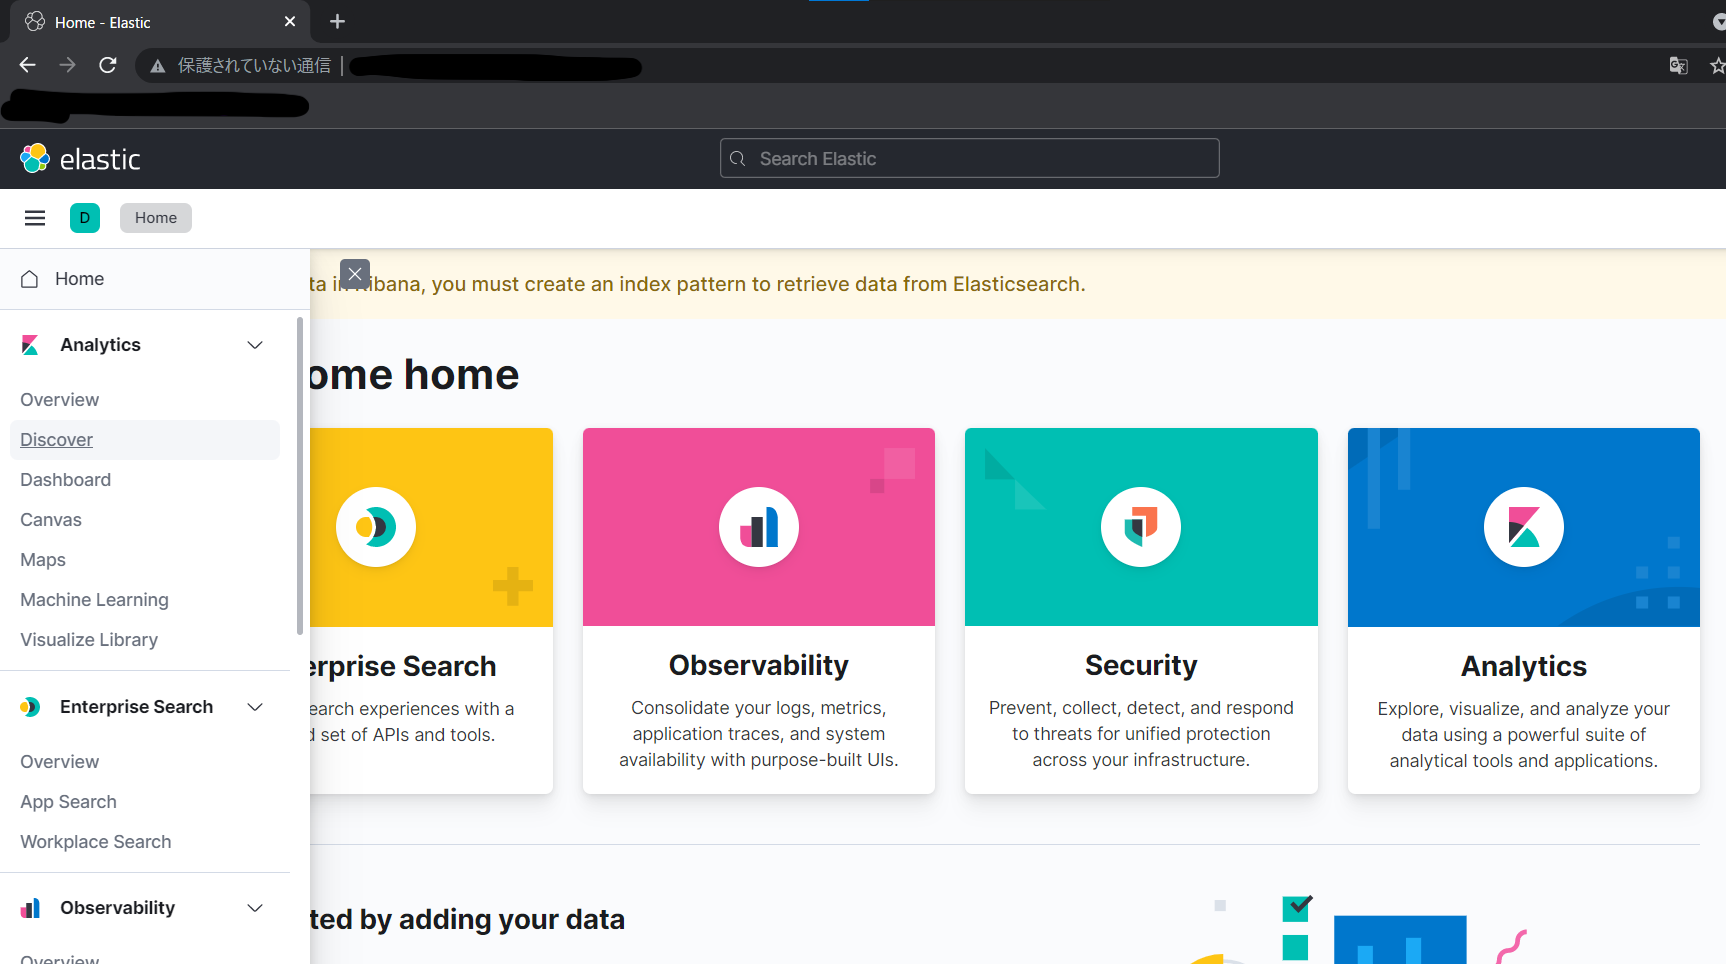
Task: Click the browser back arrow
Action: pyautogui.click(x=27, y=65)
